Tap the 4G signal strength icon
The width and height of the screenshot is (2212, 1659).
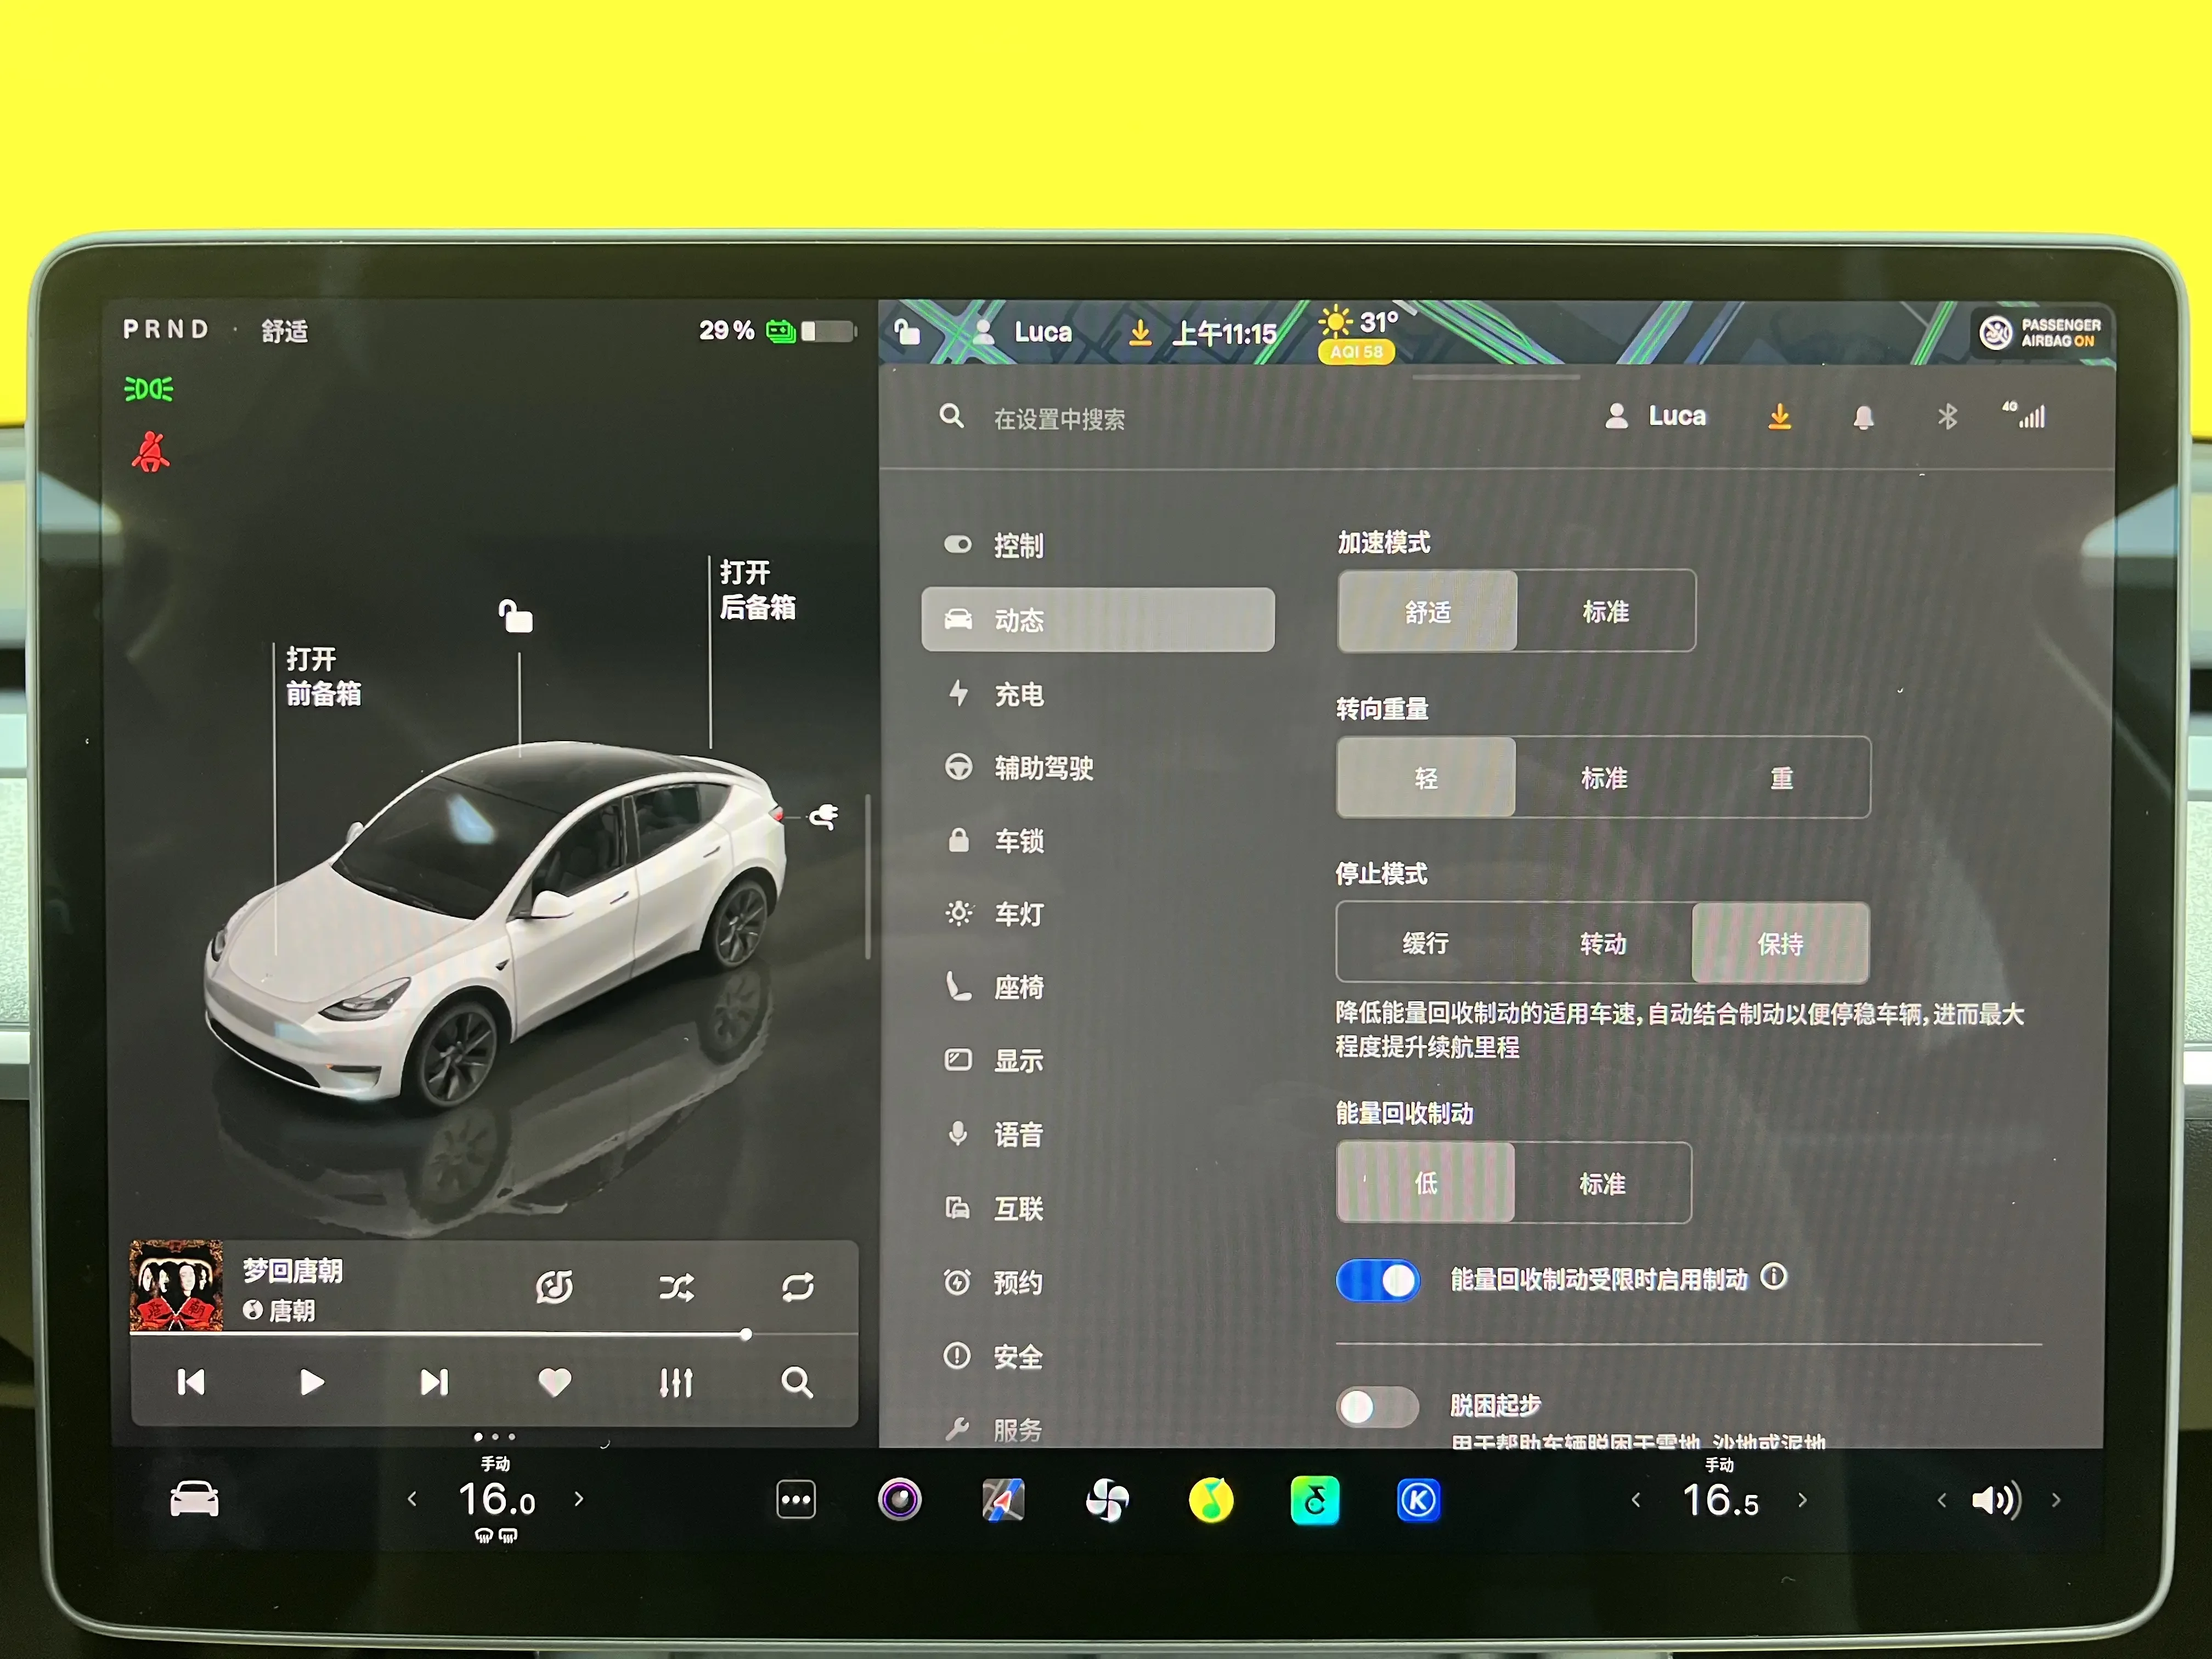pos(2024,414)
